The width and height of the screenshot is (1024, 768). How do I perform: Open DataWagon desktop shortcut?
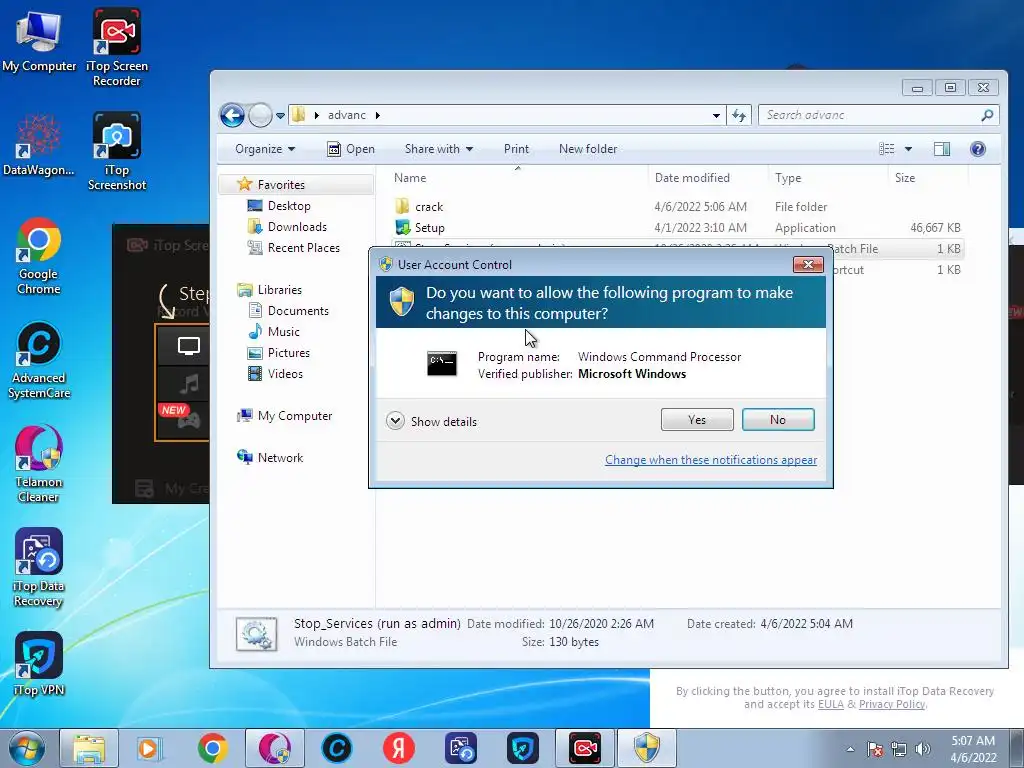tap(39, 145)
